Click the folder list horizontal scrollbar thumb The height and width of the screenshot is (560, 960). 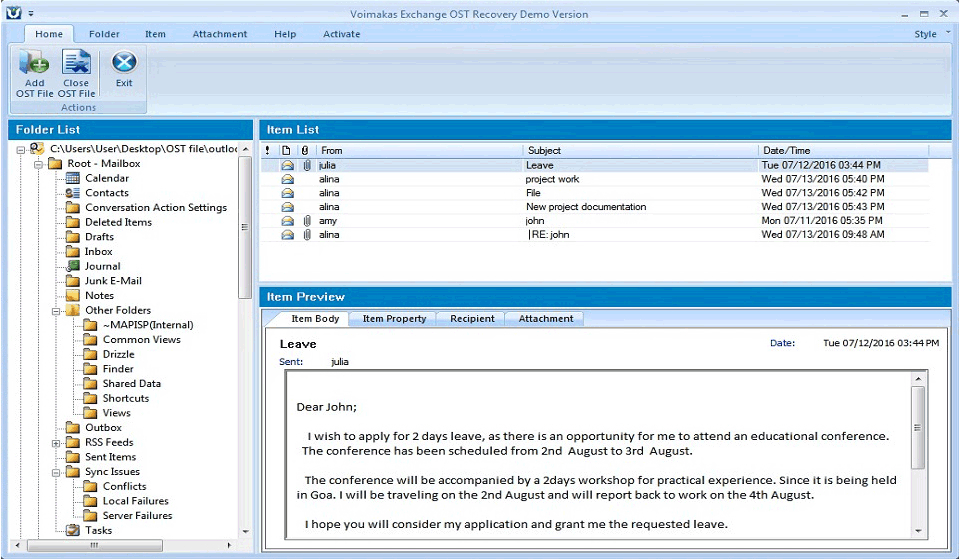[94, 545]
